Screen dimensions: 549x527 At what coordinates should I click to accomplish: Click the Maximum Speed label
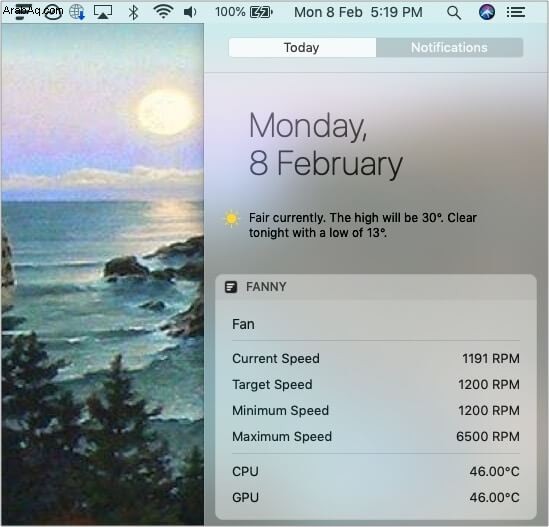pyautogui.click(x=282, y=437)
